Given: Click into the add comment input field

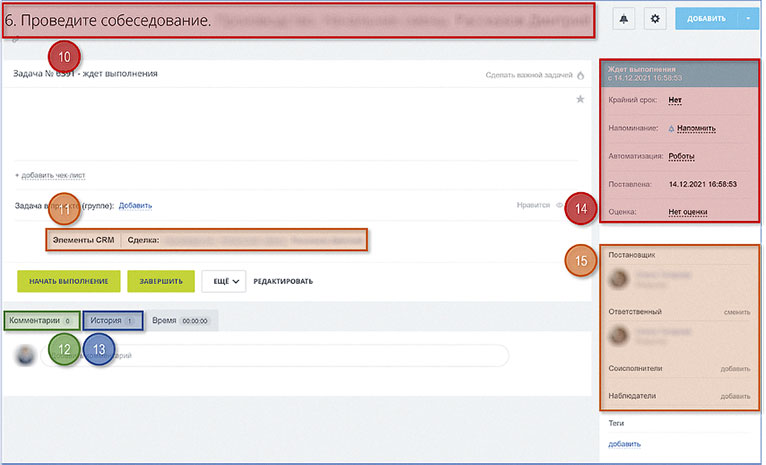Looking at the screenshot, I should pos(275,356).
